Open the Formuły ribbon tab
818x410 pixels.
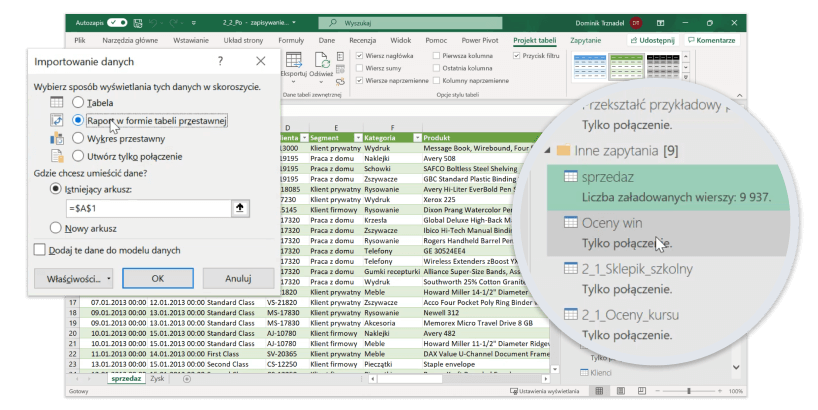point(291,40)
